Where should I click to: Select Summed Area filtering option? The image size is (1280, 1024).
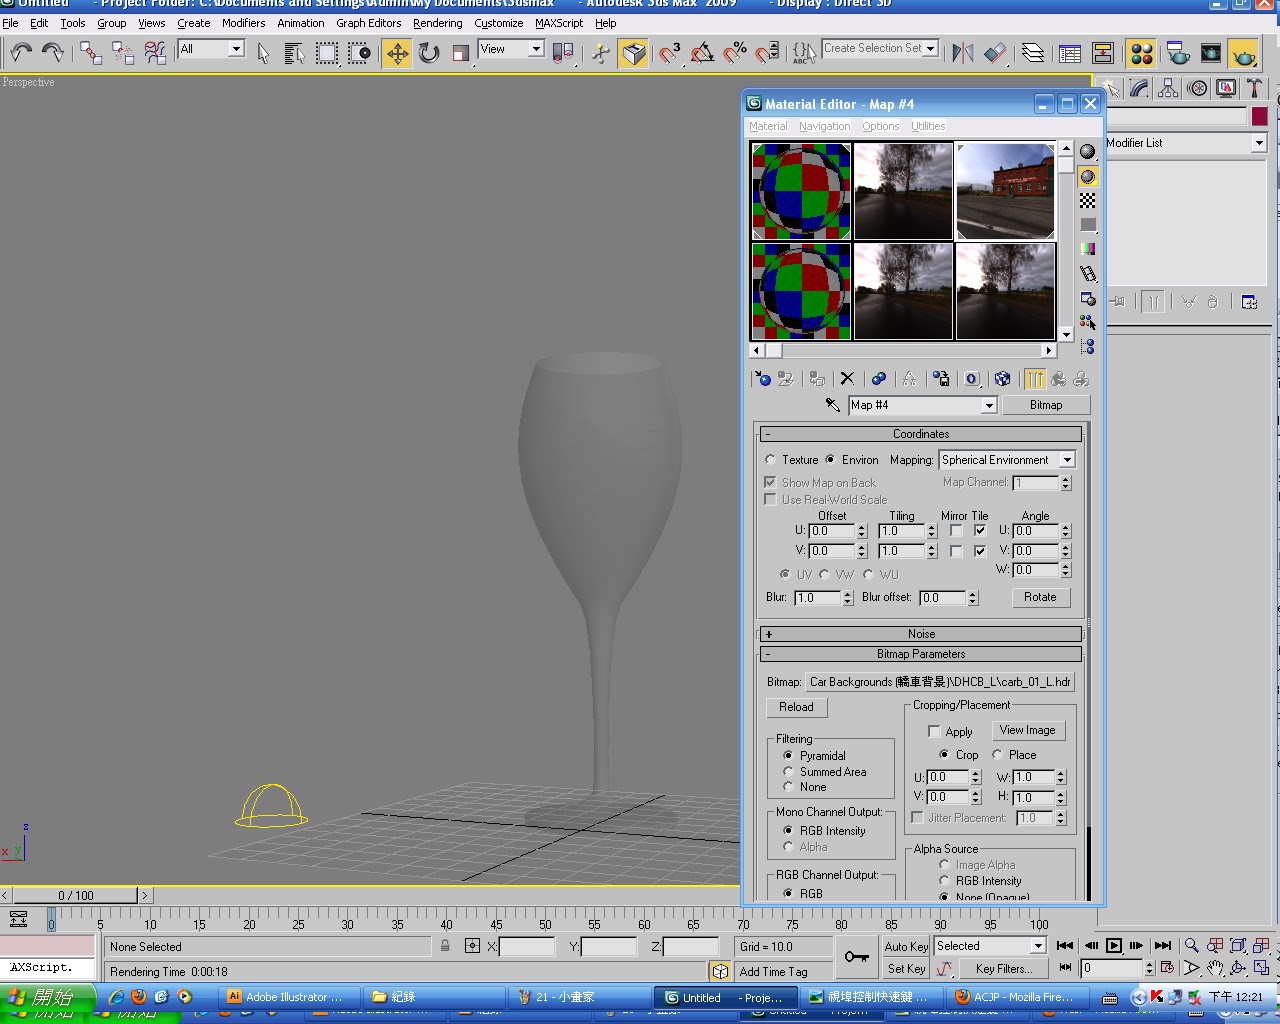click(788, 772)
